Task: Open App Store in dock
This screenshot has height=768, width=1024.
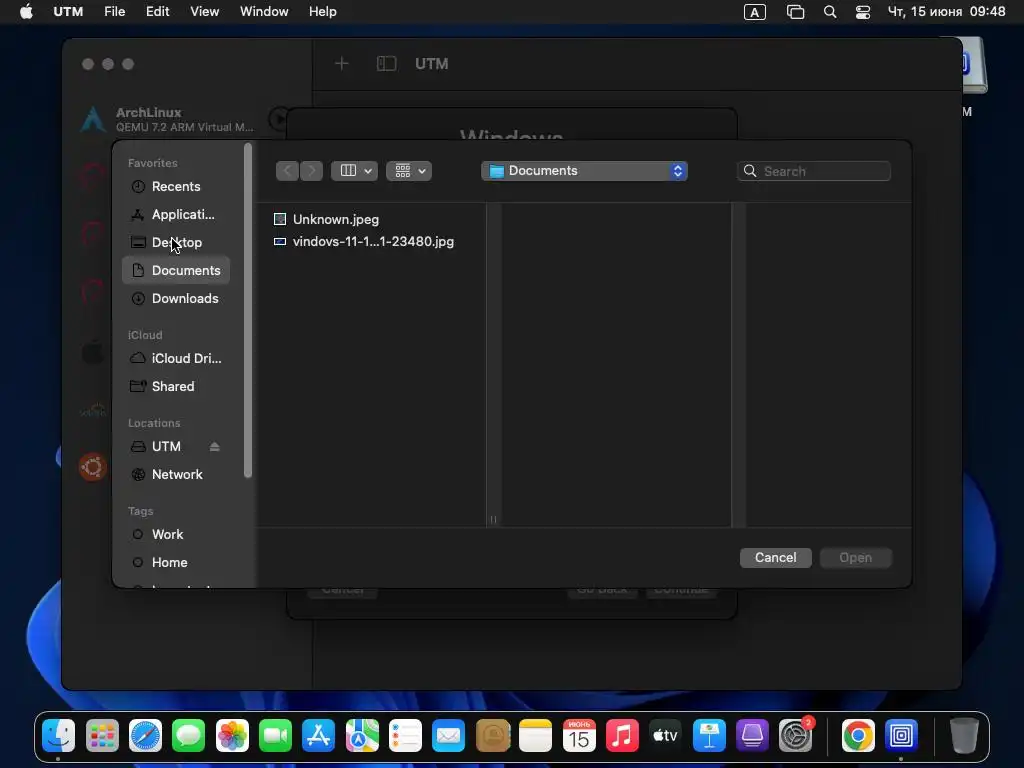Action: click(x=319, y=736)
